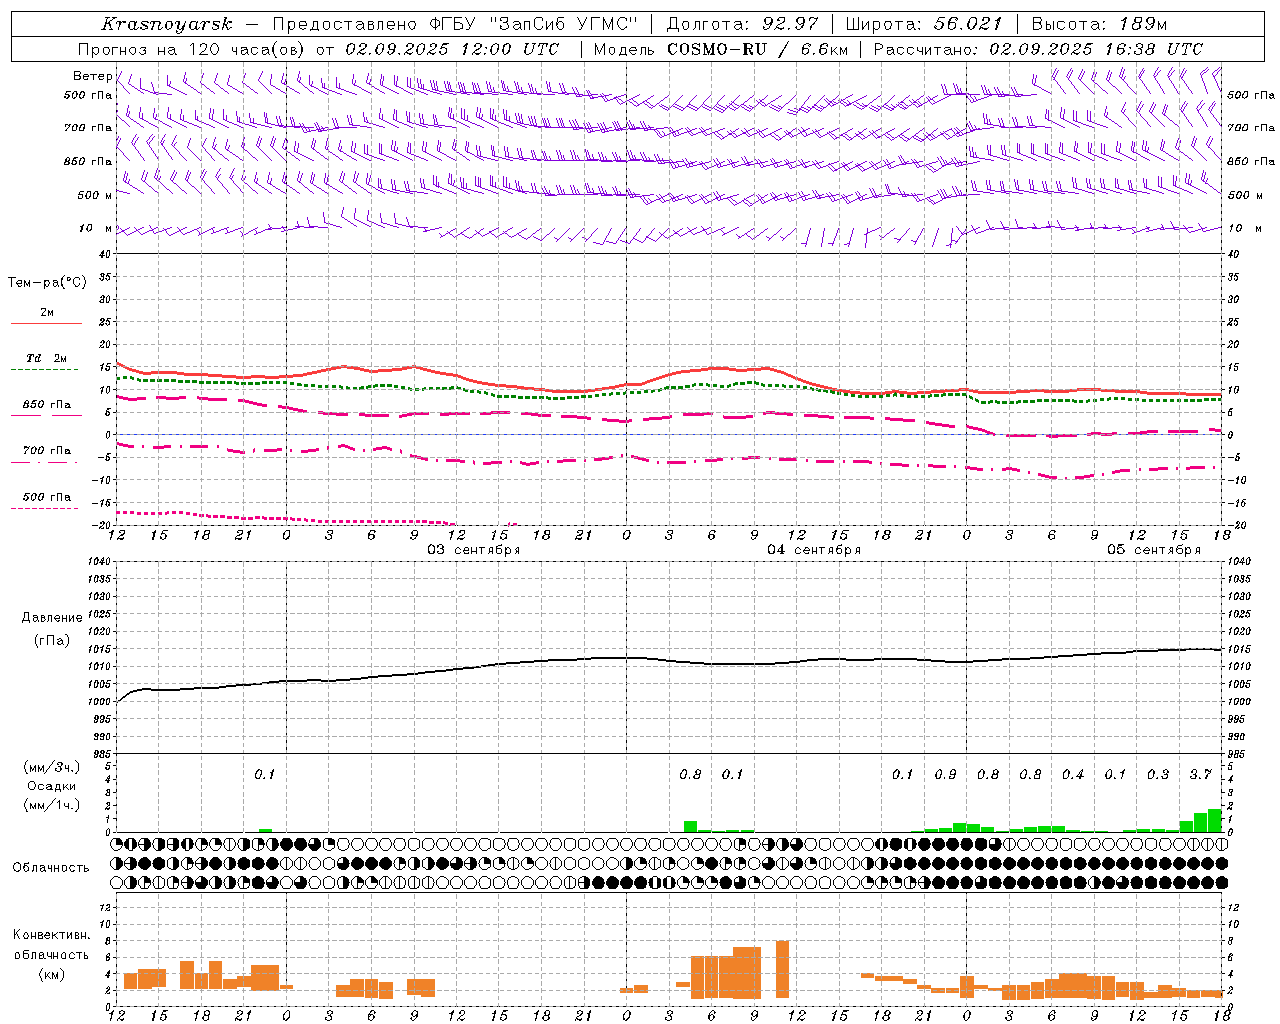
Task: Click the 0.3 precipitation total value
Action: point(1158,775)
